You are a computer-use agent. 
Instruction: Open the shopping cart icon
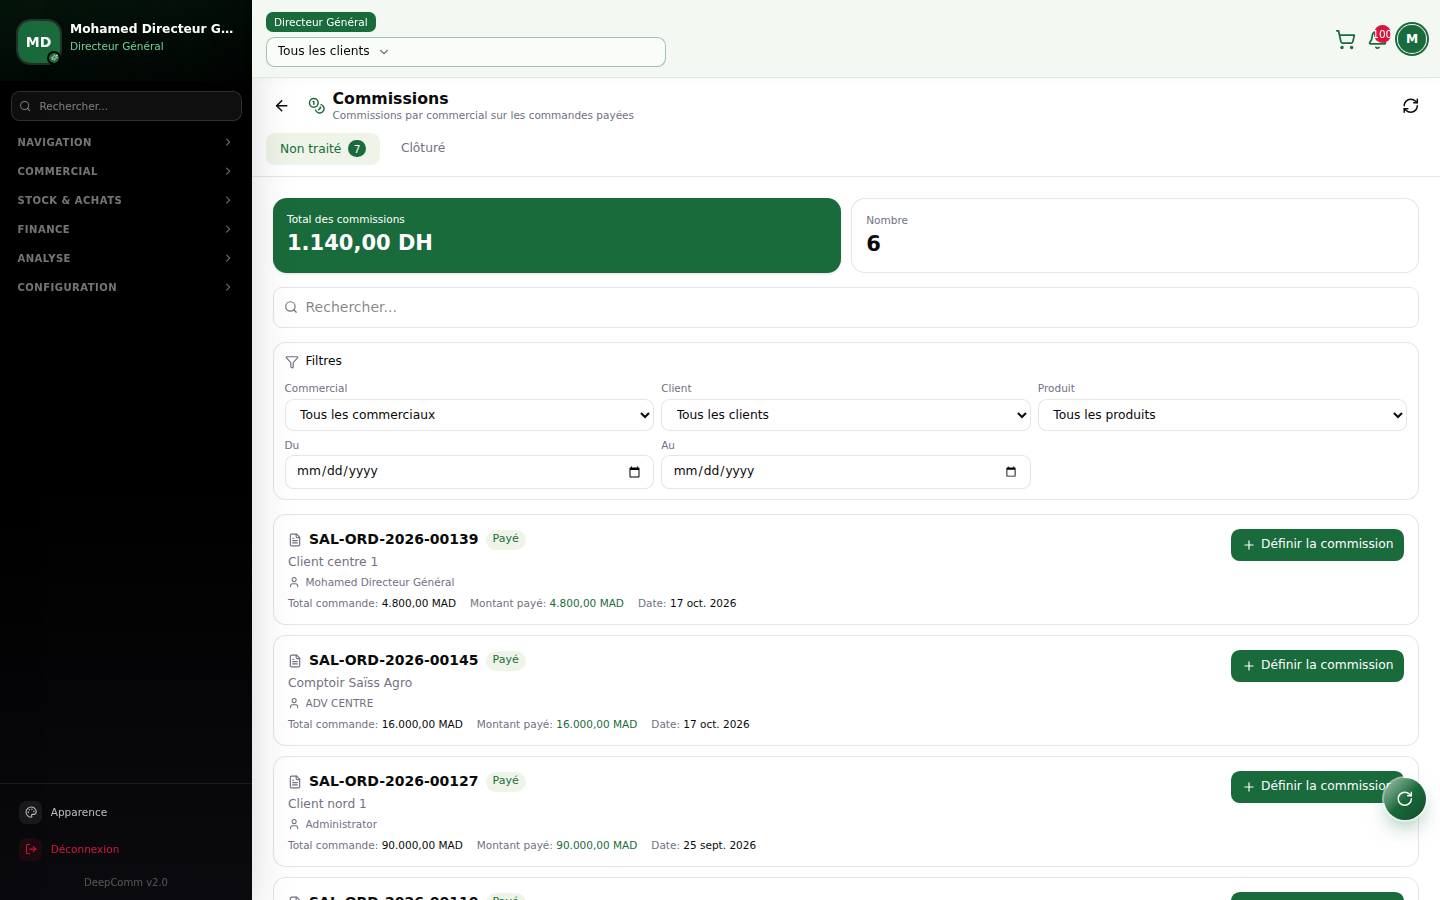click(x=1345, y=40)
